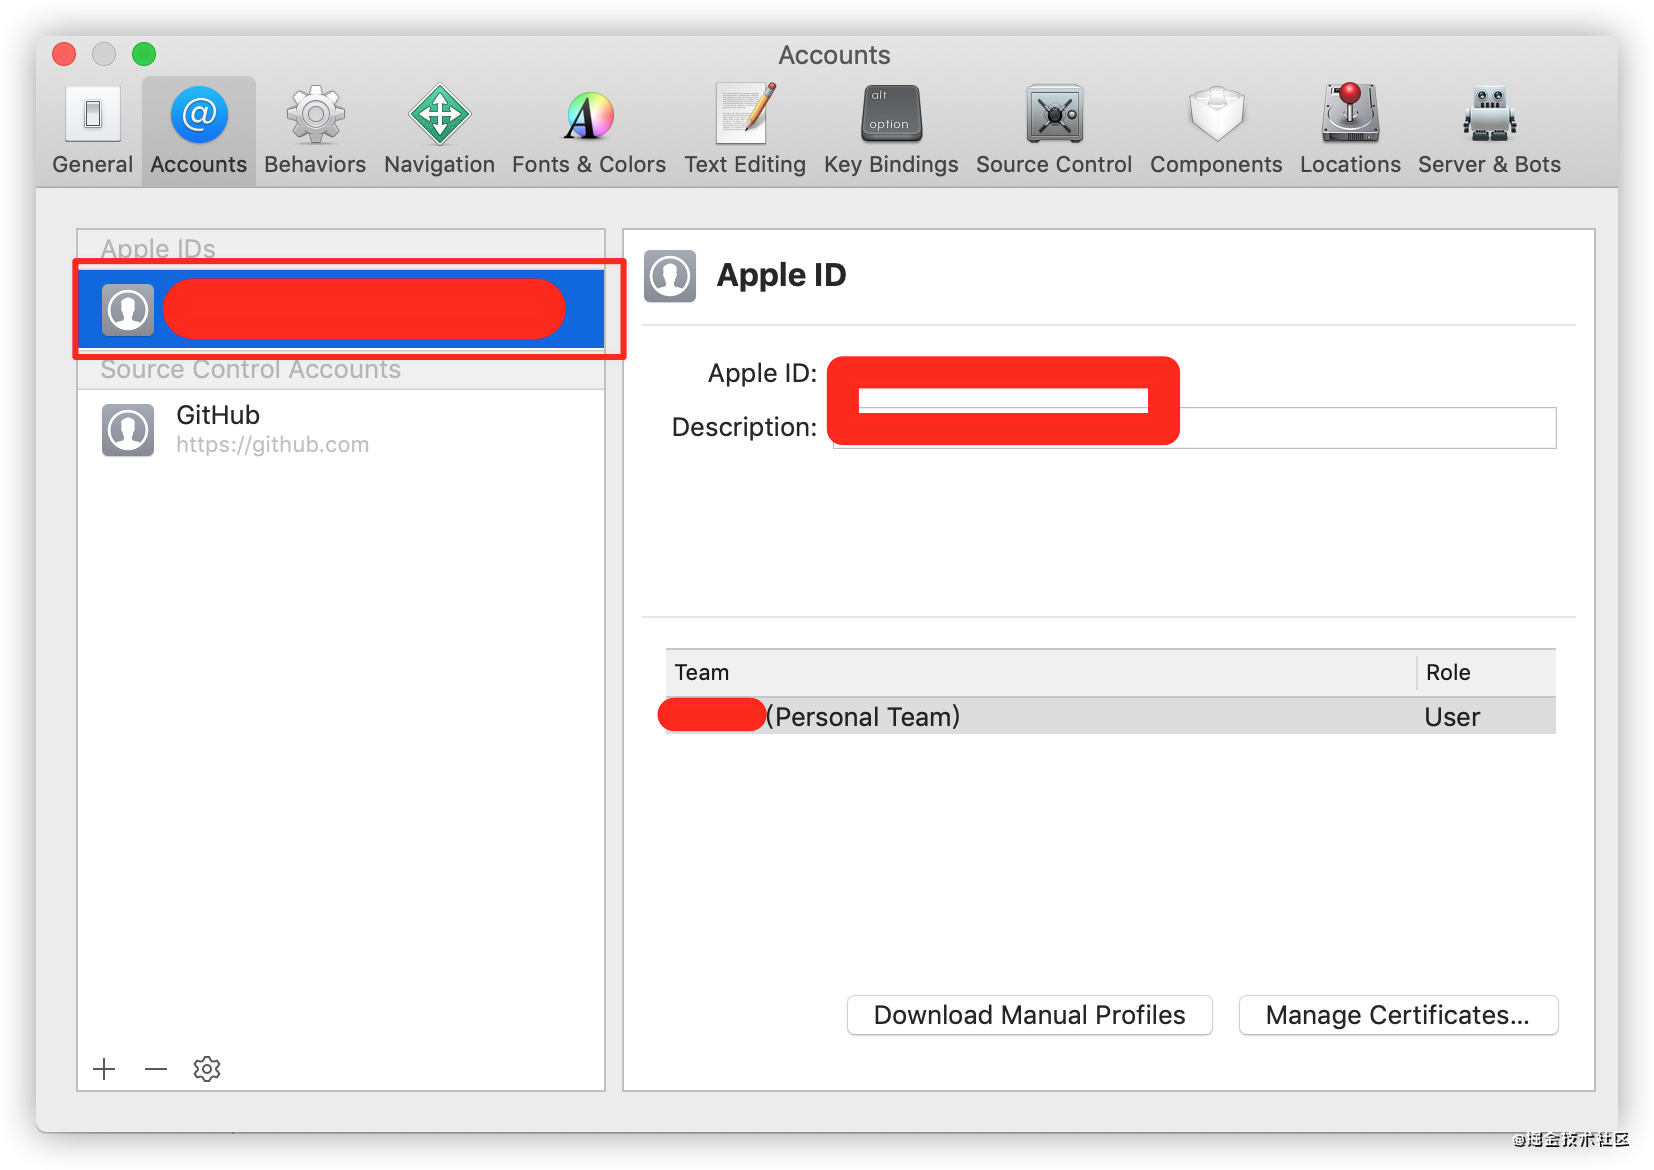Click the User role cell
This screenshot has width=1654, height=1170.
point(1452,717)
